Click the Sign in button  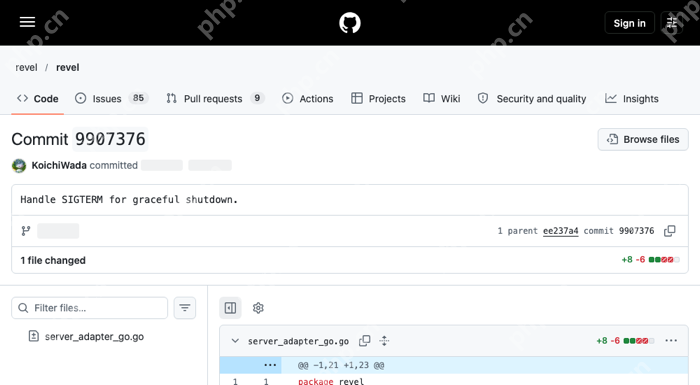pos(629,23)
